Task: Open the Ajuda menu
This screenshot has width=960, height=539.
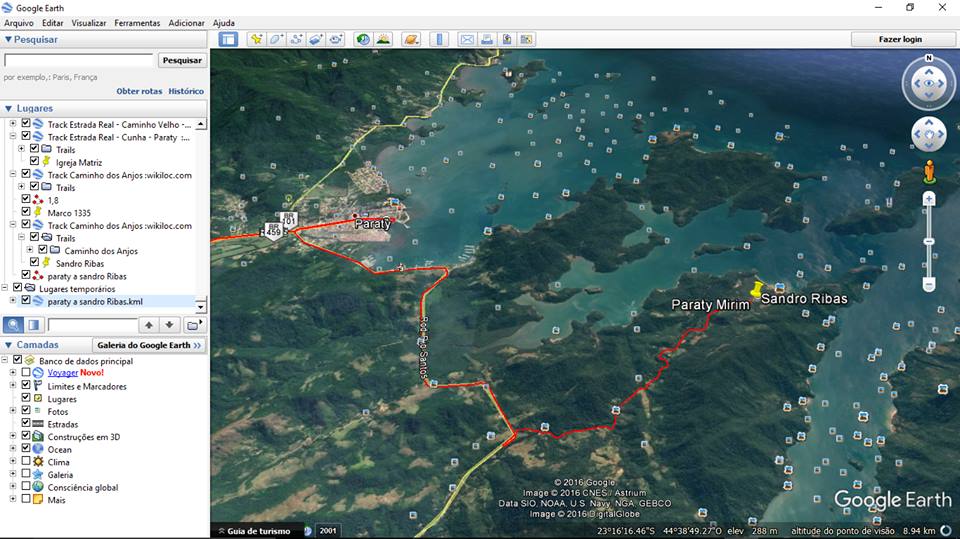Action: tap(224, 23)
